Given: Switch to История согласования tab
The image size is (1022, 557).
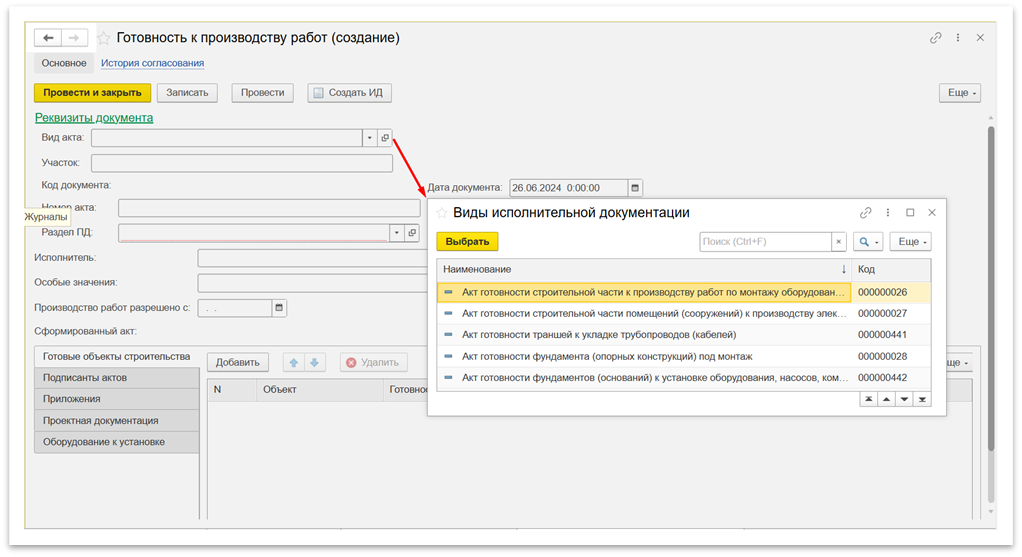Looking at the screenshot, I should pyautogui.click(x=152, y=63).
